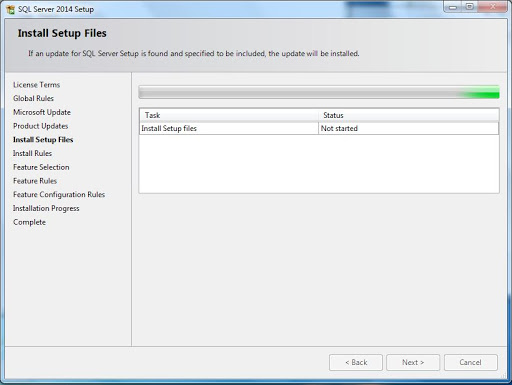Click the Not started status cell
The image size is (512, 385).
coord(409,128)
